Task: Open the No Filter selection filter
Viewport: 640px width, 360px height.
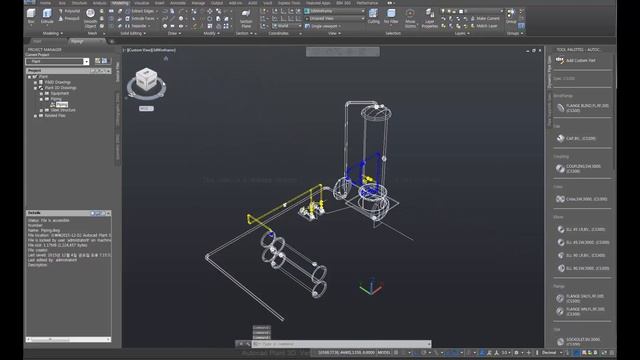Action: [x=391, y=16]
